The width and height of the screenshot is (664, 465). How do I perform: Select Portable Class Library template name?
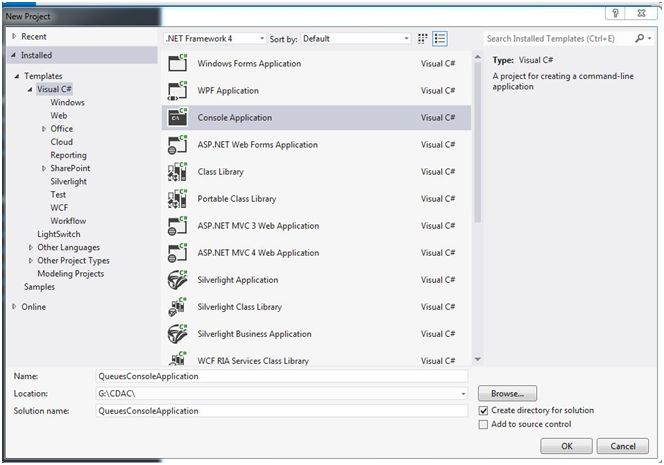click(236, 199)
